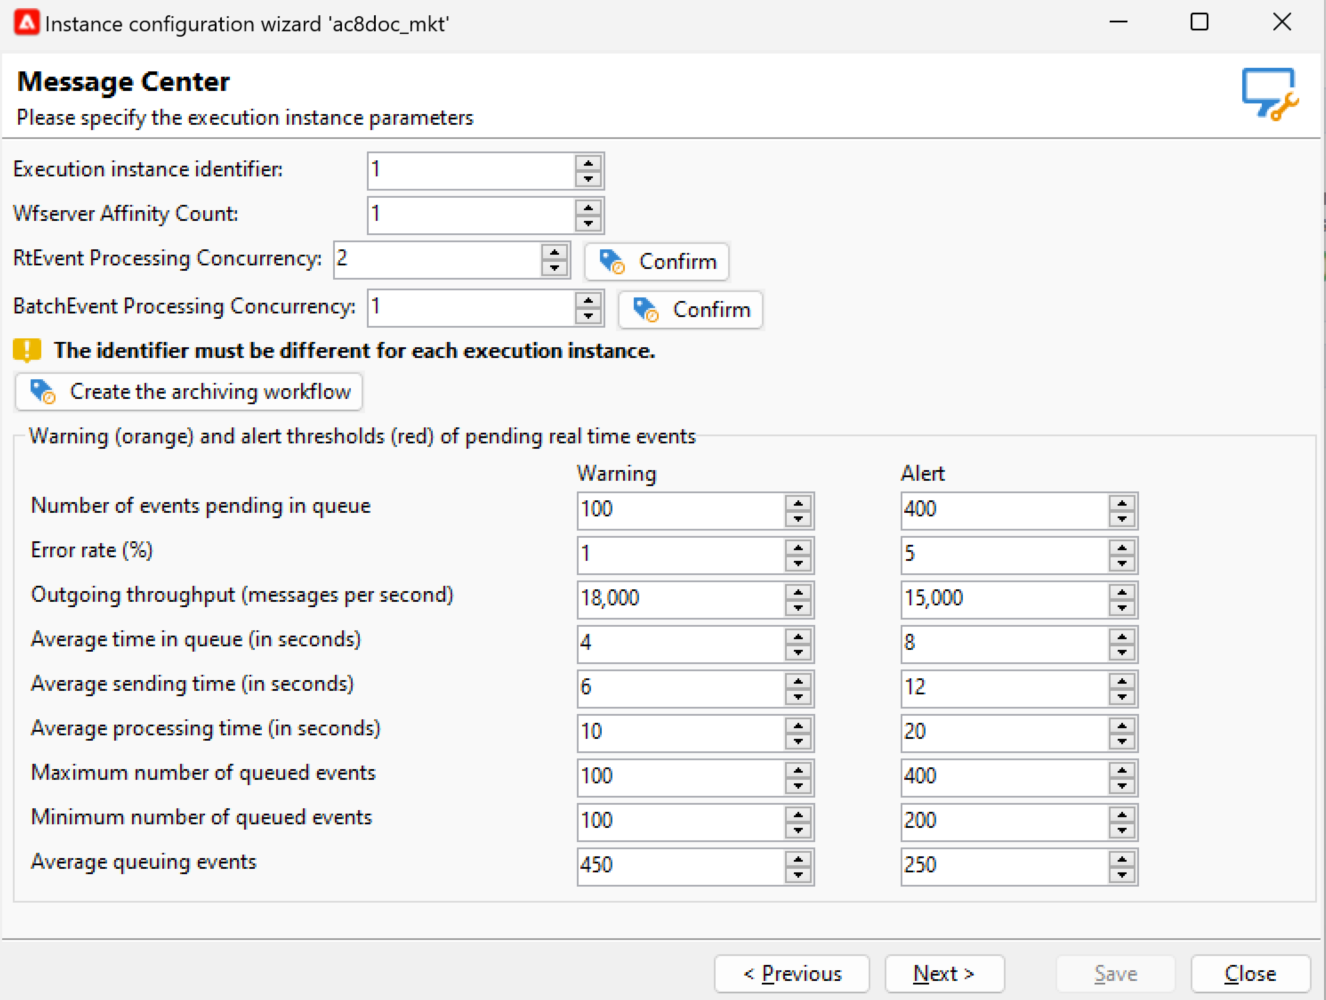The image size is (1326, 1000).
Task: Increase Average processing time Warning value
Action: point(798,725)
